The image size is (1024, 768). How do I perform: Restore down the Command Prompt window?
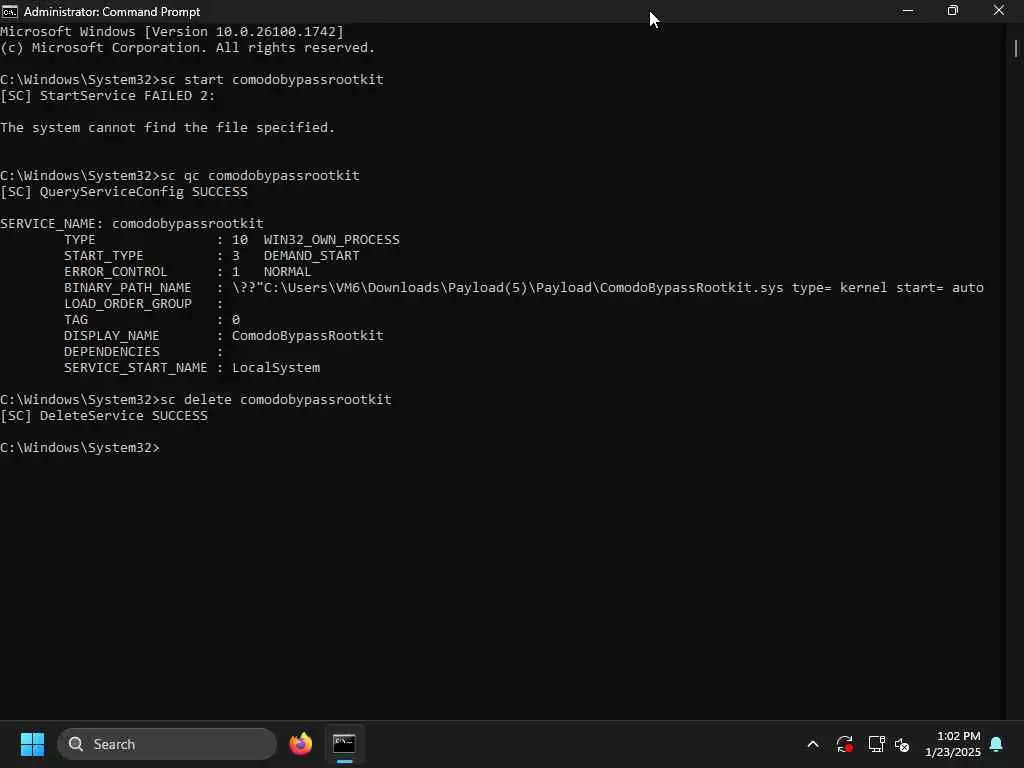953,11
